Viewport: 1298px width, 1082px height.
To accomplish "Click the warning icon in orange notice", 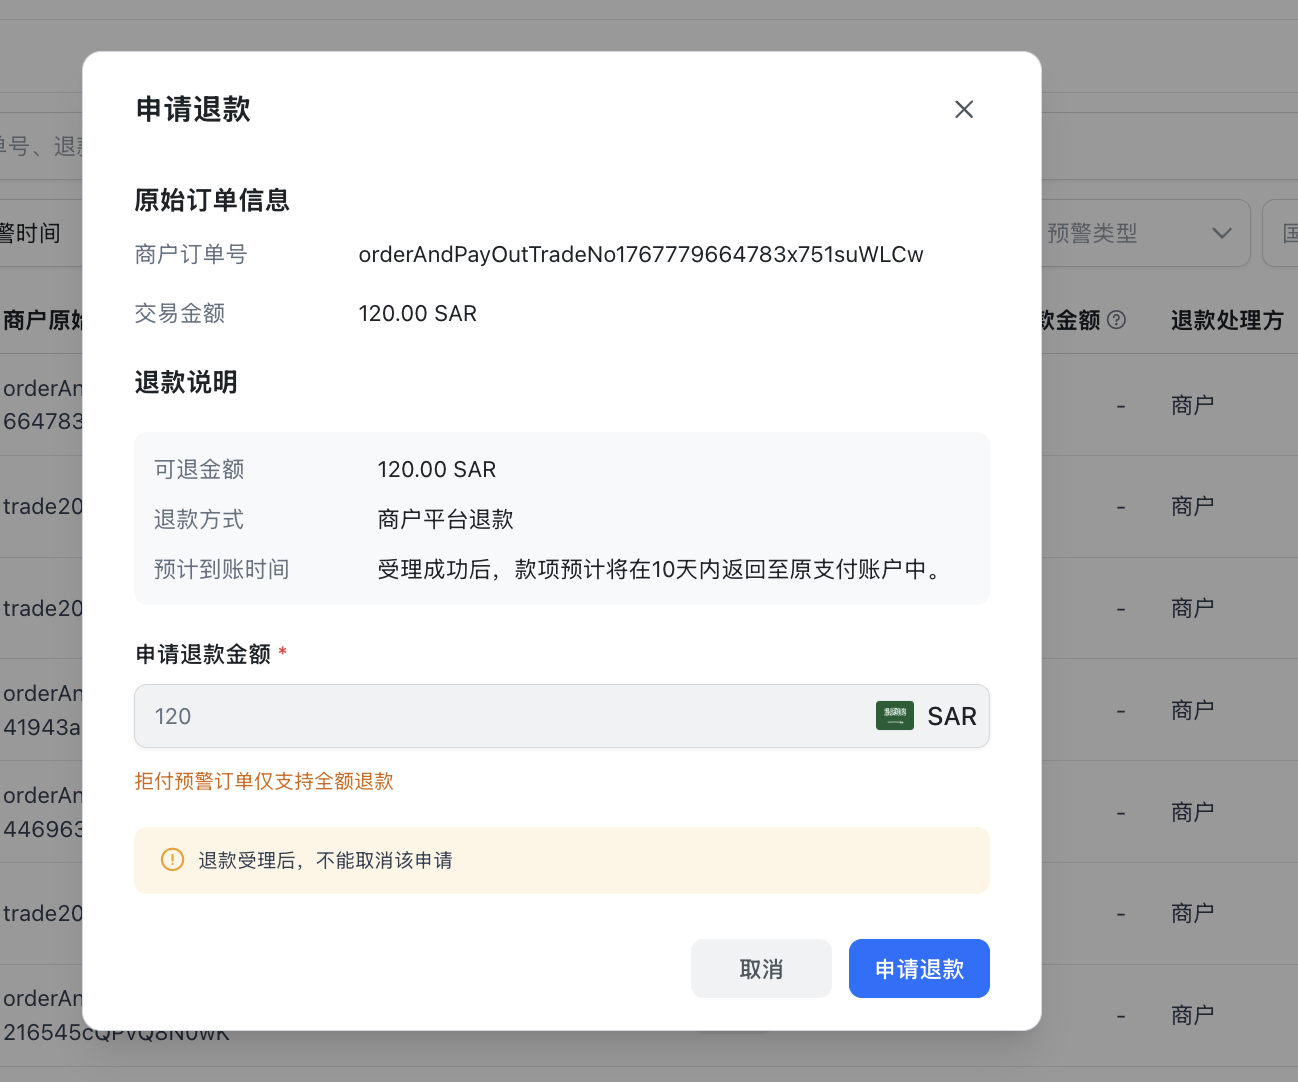I will [x=172, y=860].
